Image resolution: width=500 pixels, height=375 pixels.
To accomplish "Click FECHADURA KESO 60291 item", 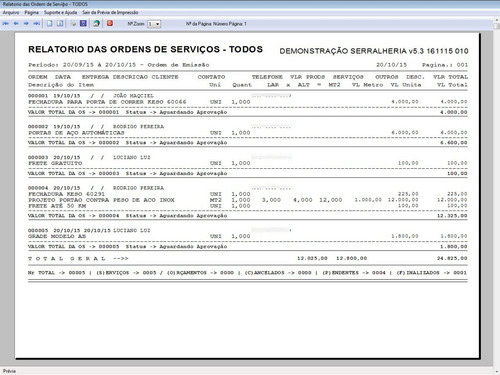I will 247,194.
